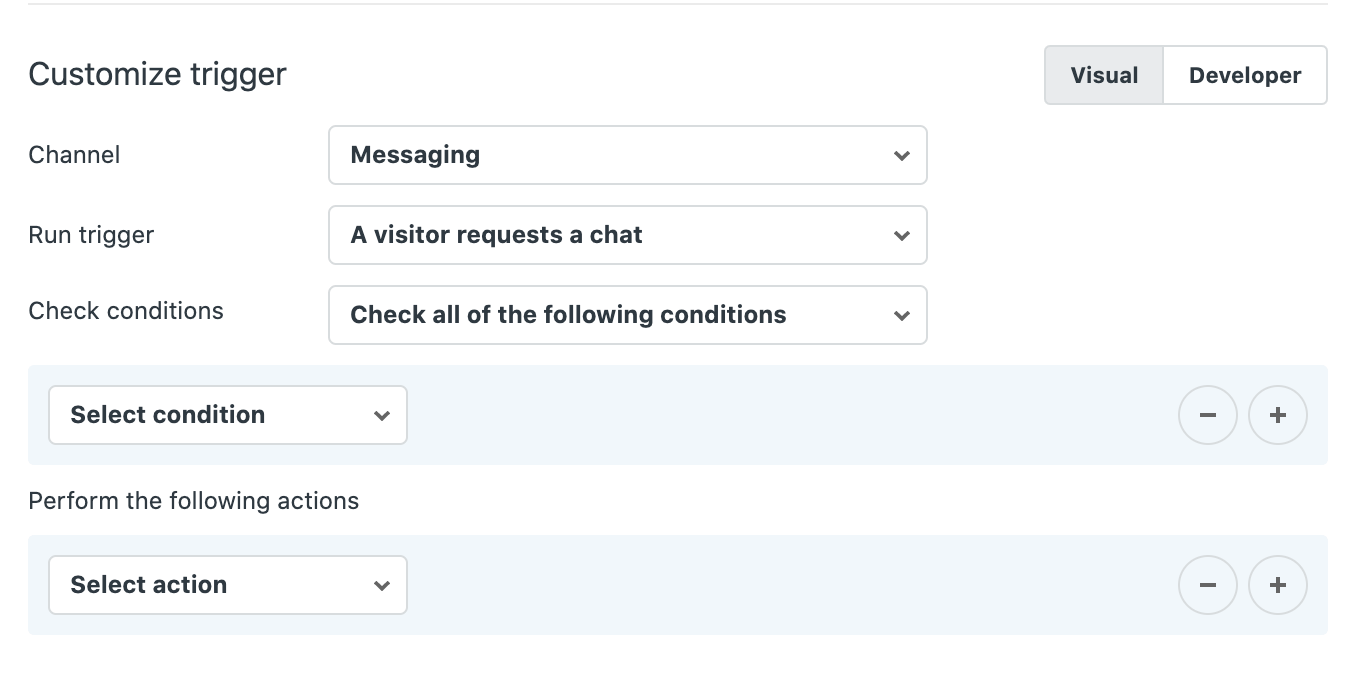Open the Select action dropdown
Viewport: 1350px width, 673px height.
coord(228,585)
